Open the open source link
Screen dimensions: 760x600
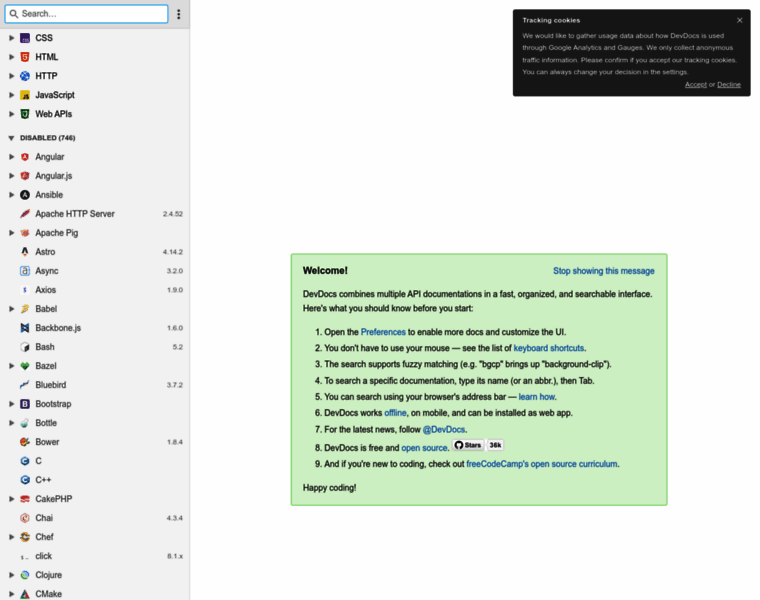(x=424, y=448)
